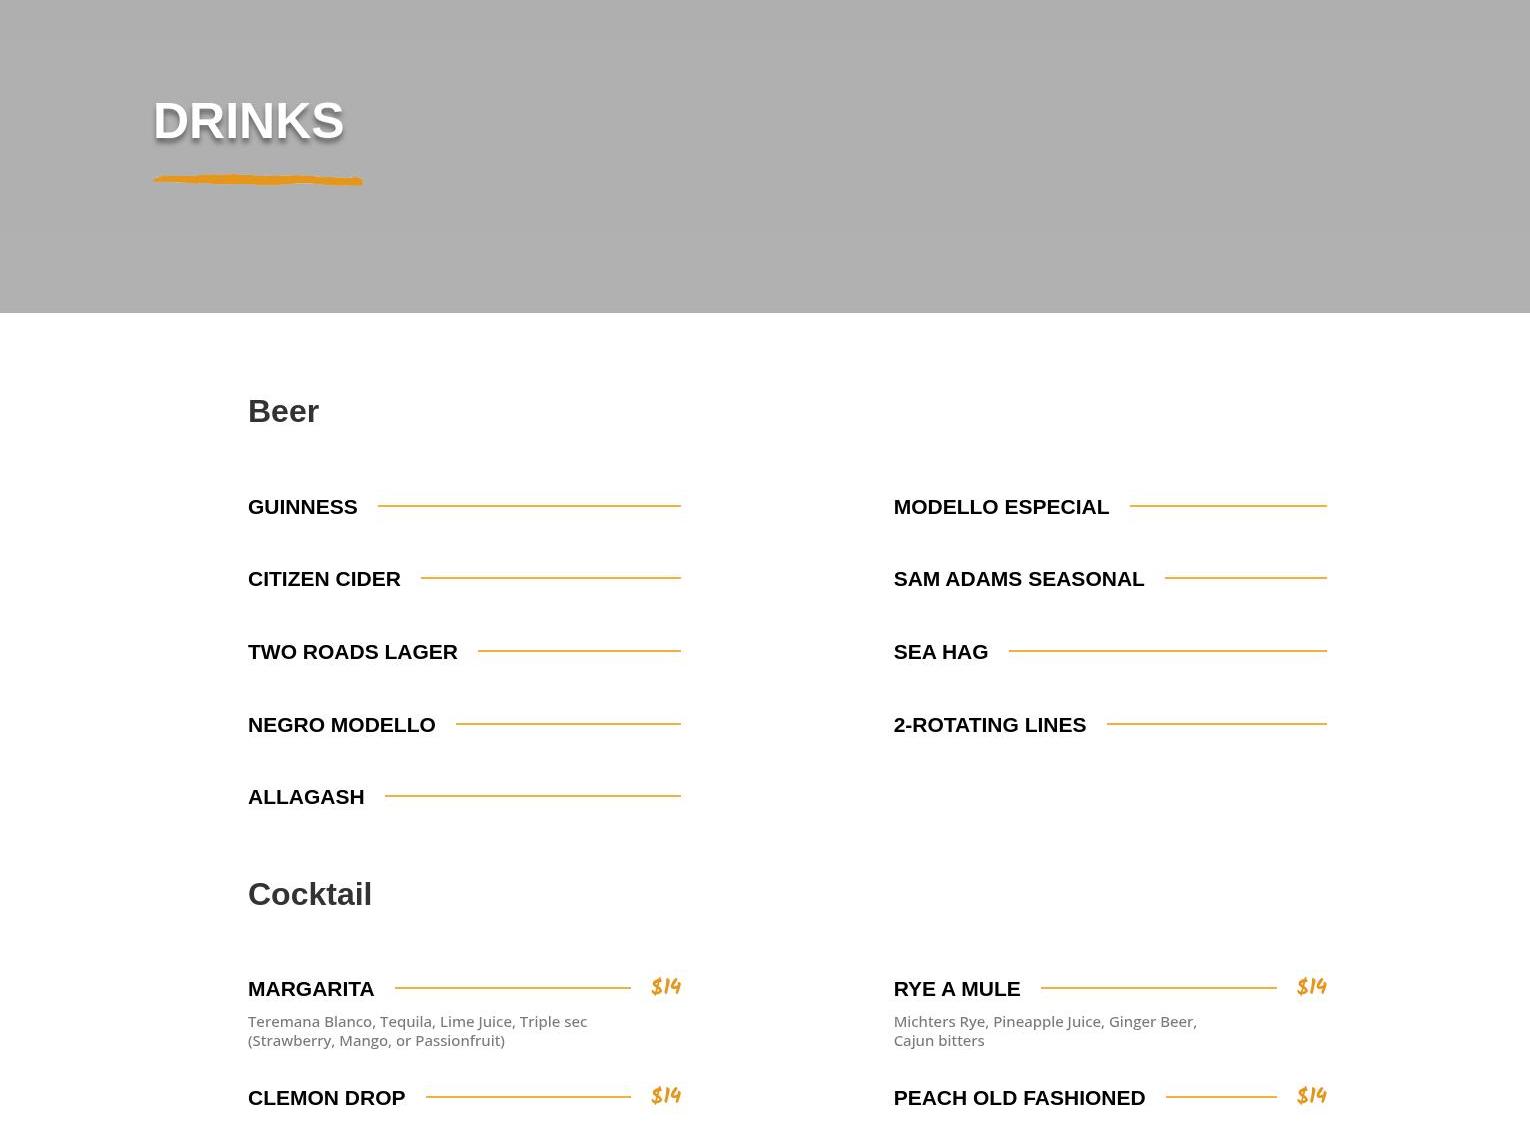This screenshot has height=1121, width=1530.
Task: Select the Sea Hag beer
Action: tap(940, 652)
